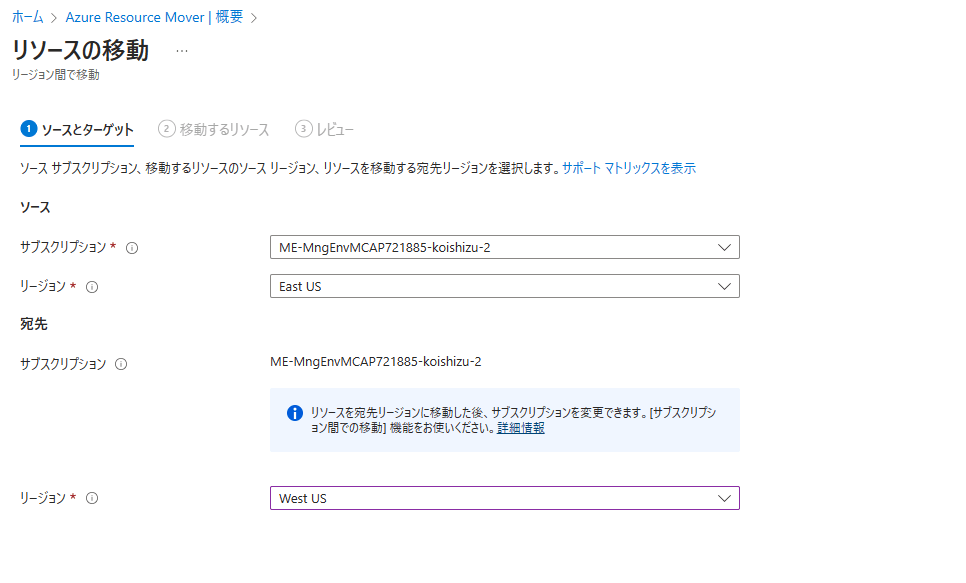Select the ソースとターゲット tab
This screenshot has width=966, height=583.
click(77, 129)
